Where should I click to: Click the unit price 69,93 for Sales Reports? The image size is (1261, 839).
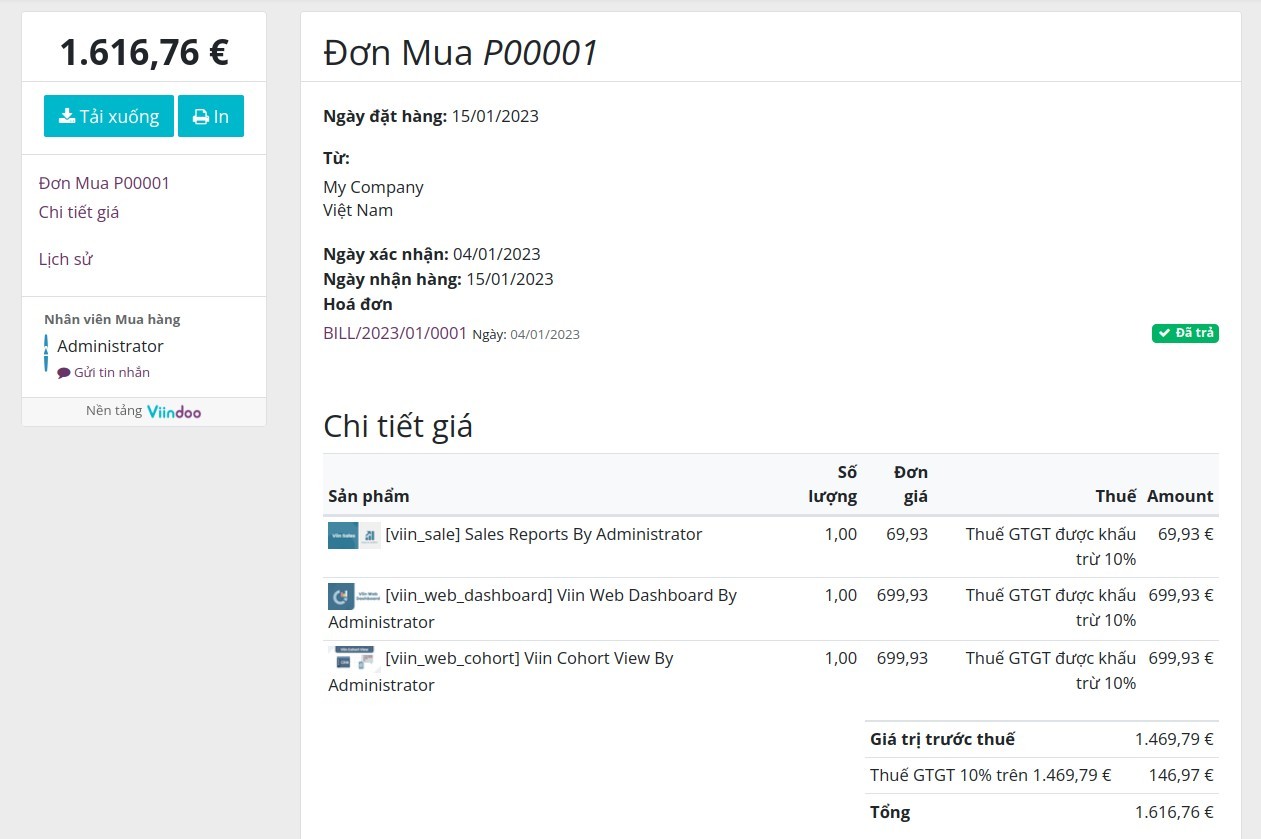click(907, 534)
